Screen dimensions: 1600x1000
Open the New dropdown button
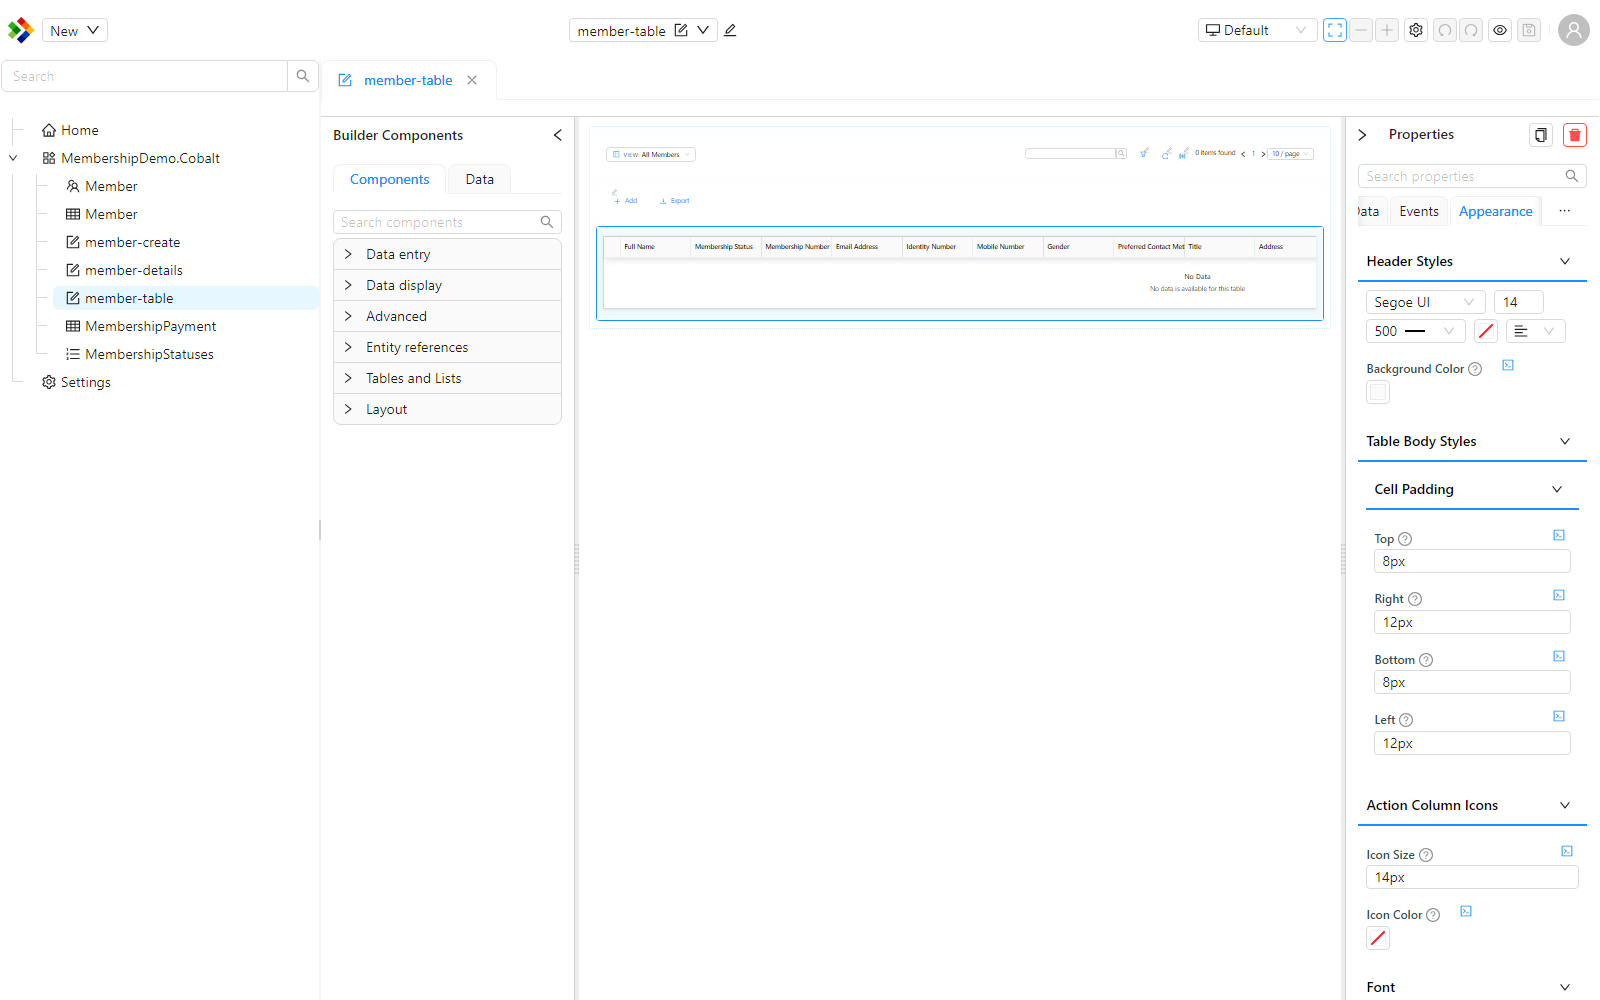point(75,30)
